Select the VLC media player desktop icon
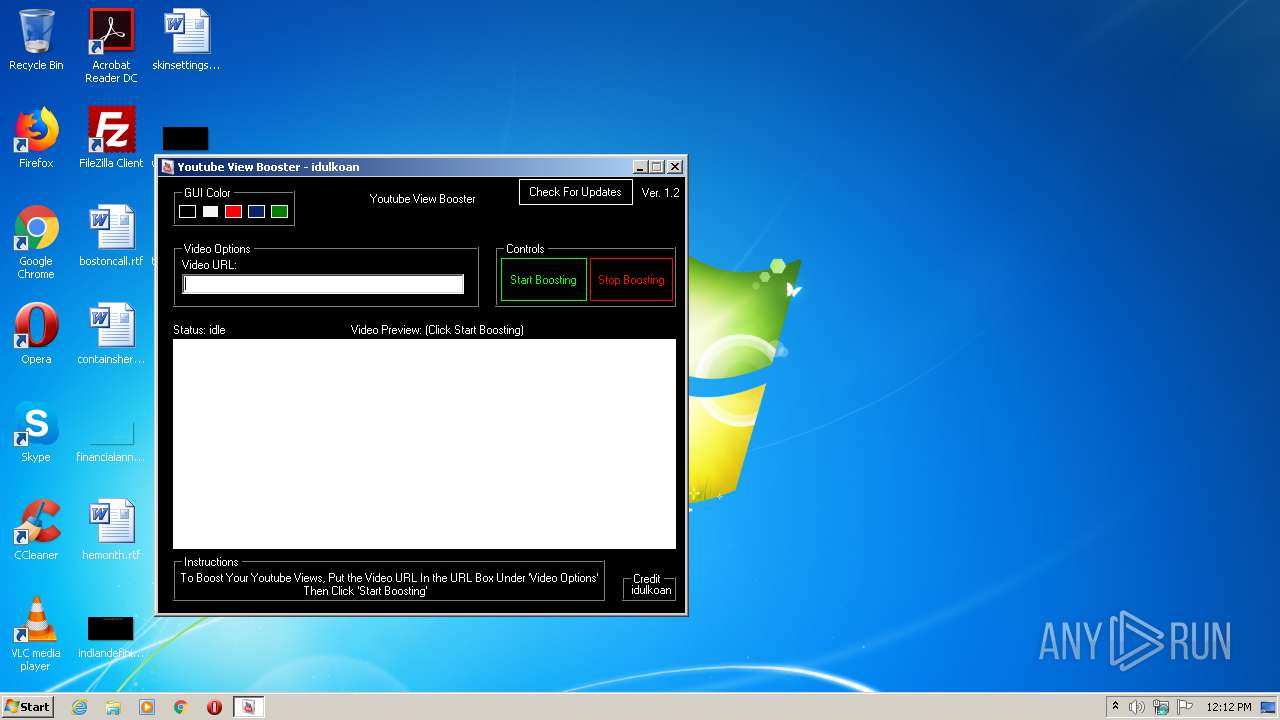The width and height of the screenshot is (1280, 720). coord(36,634)
